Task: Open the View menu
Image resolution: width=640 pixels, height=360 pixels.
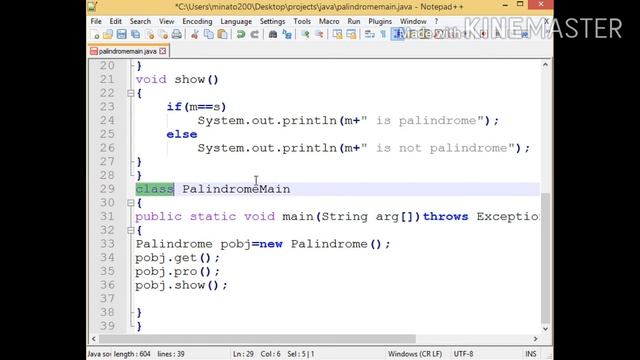Action: pyautogui.click(x=167, y=21)
